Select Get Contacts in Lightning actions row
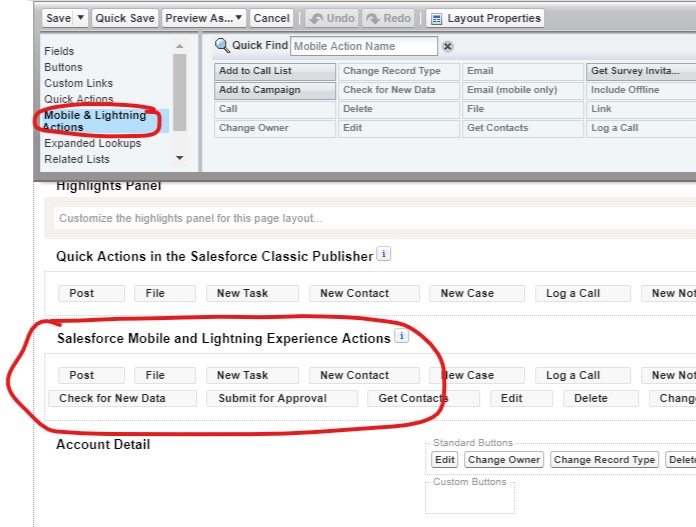Image resolution: width=696 pixels, height=527 pixels. click(423, 399)
